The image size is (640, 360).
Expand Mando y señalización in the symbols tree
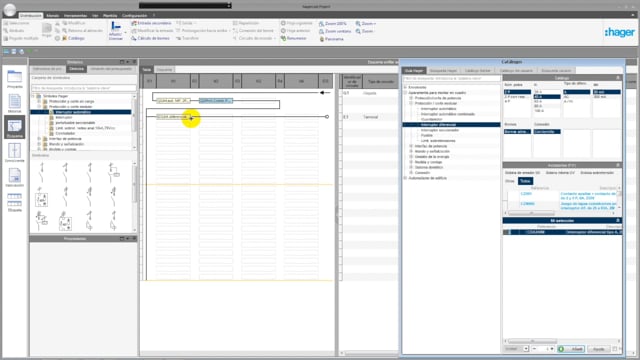tap(39, 144)
